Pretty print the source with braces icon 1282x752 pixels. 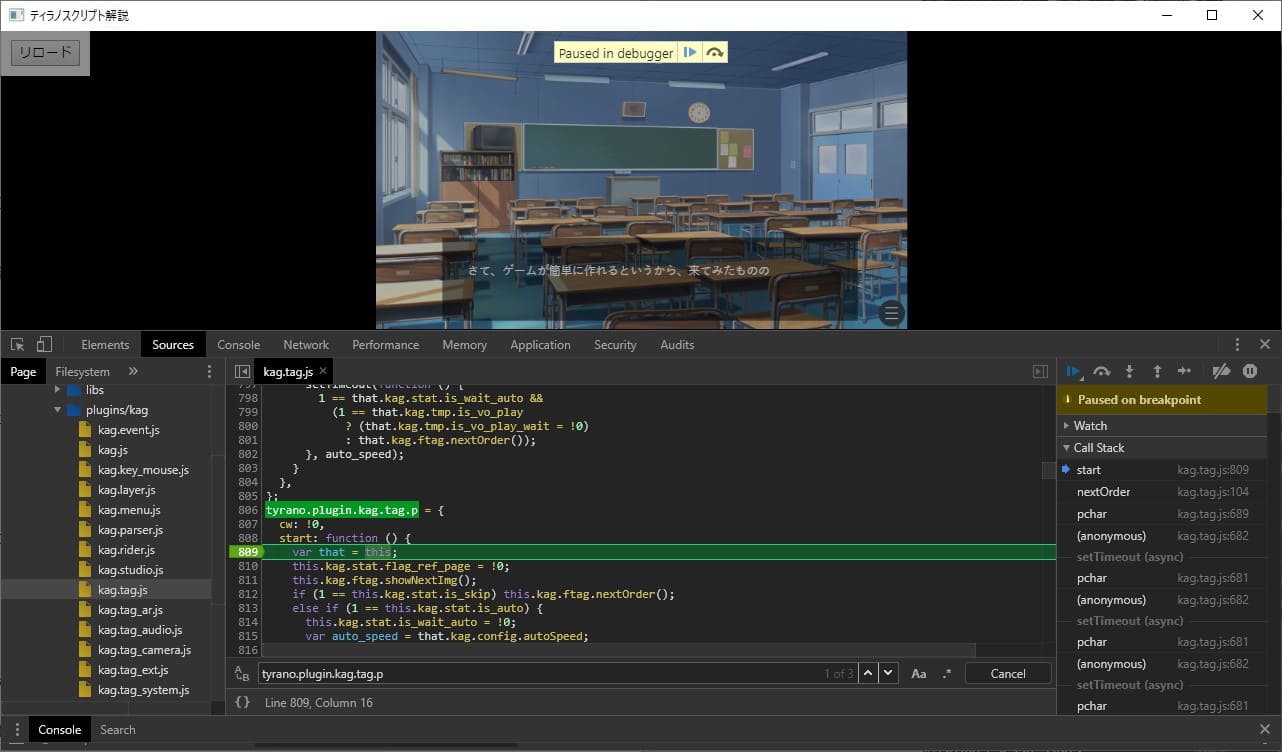[242, 702]
